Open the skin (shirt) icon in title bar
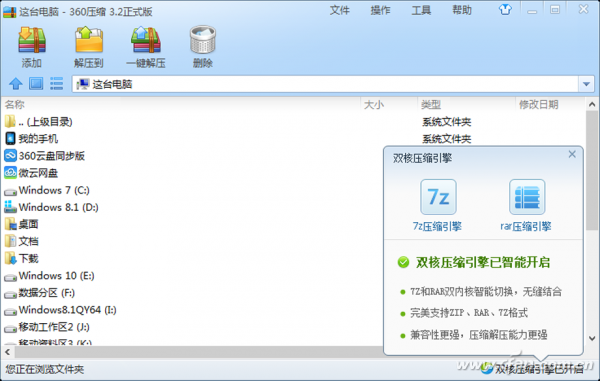The height and width of the screenshot is (381, 600). [x=505, y=10]
